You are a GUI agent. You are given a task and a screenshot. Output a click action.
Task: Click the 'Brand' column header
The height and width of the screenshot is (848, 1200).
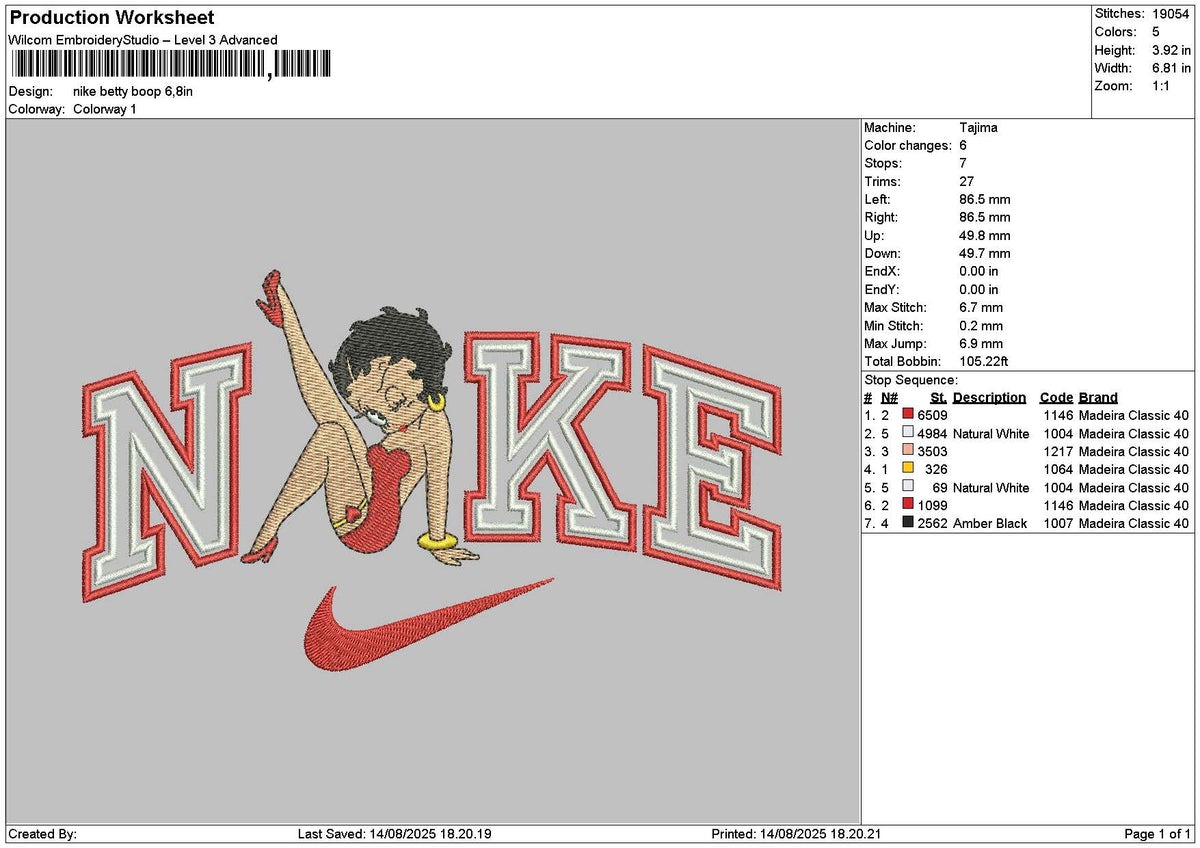[x=1098, y=397]
